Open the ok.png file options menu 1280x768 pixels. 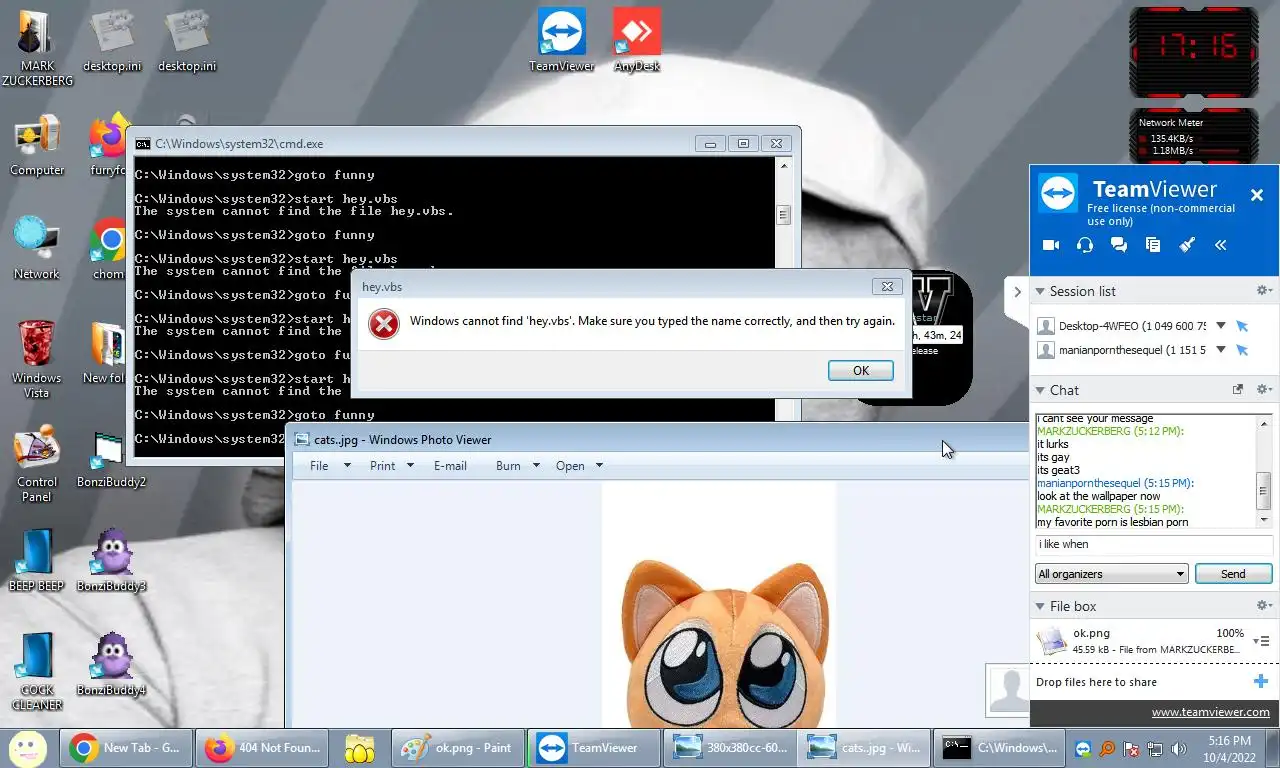coord(1262,641)
